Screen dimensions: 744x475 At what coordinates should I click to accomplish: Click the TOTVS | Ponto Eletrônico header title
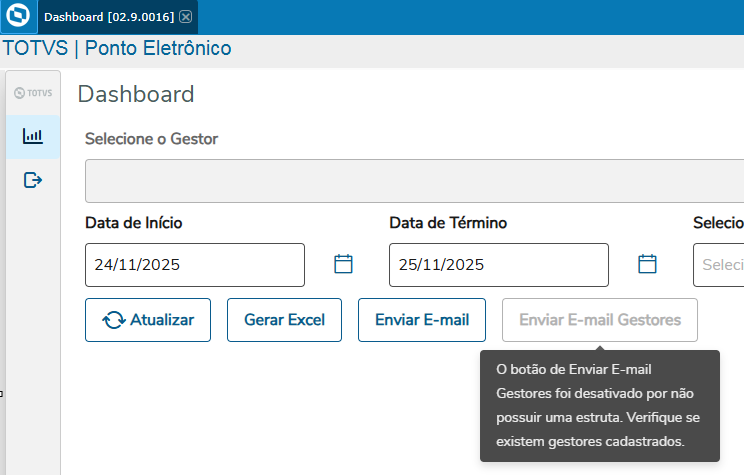pos(117,48)
